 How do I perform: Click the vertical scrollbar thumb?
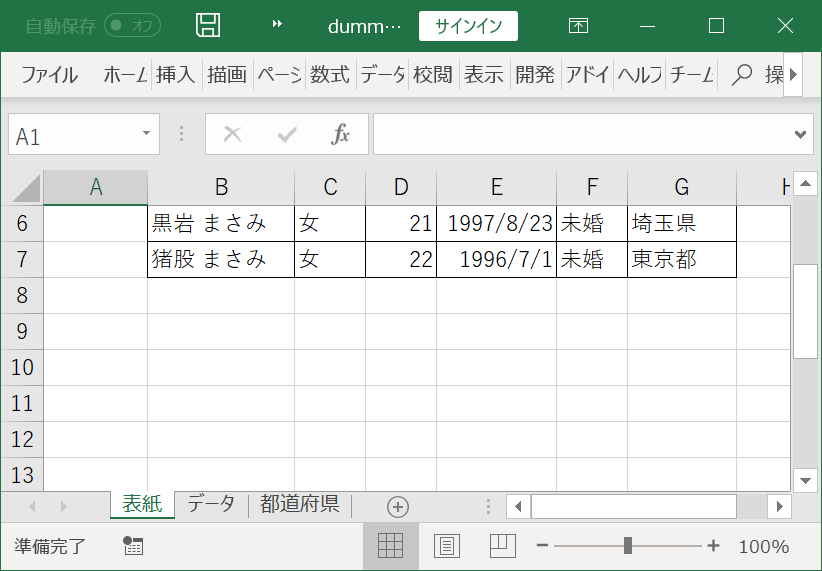pyautogui.click(x=805, y=311)
